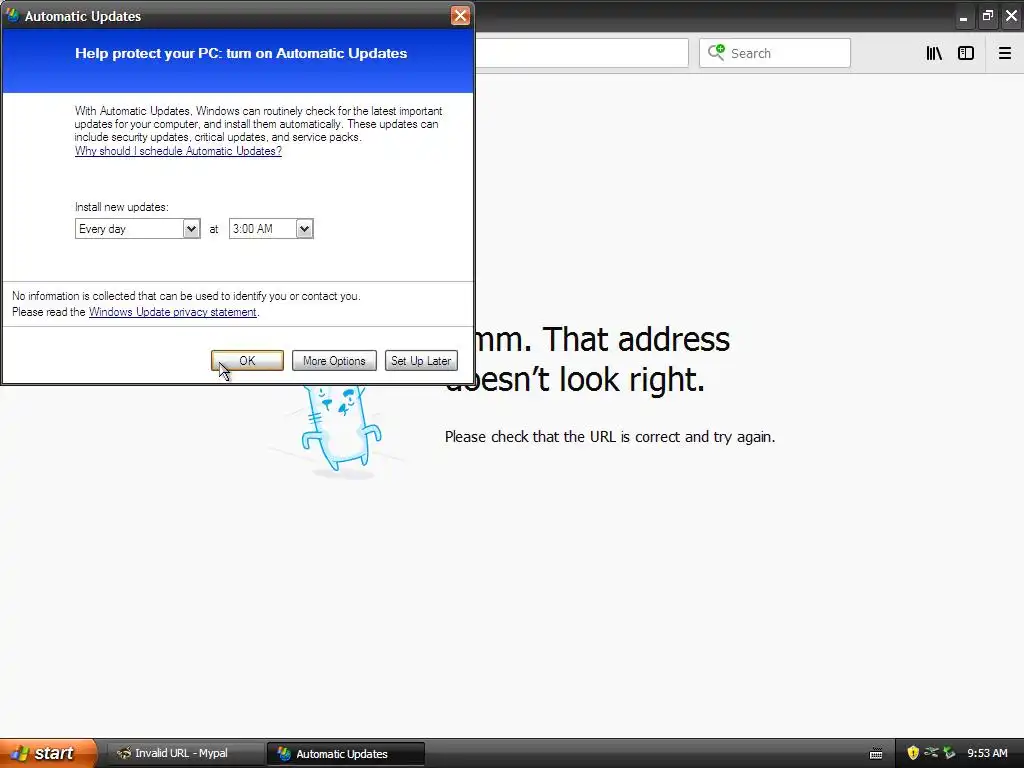
Task: Click the Set Up Later button
Action: click(421, 360)
